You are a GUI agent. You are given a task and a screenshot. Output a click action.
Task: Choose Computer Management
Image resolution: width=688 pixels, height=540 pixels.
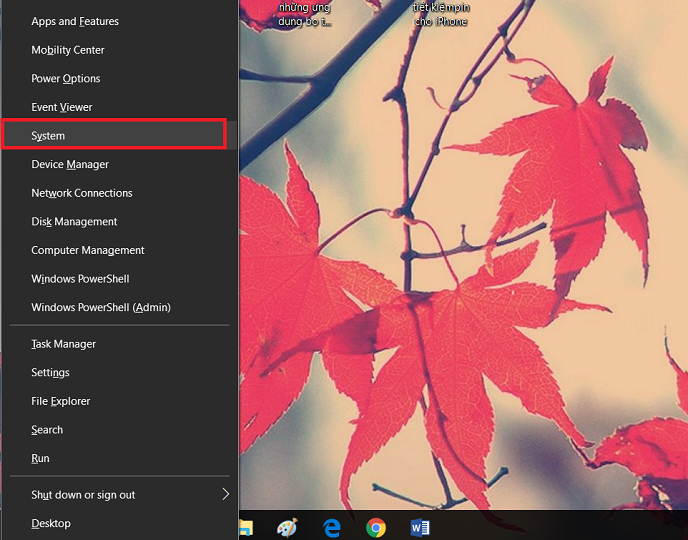88,250
